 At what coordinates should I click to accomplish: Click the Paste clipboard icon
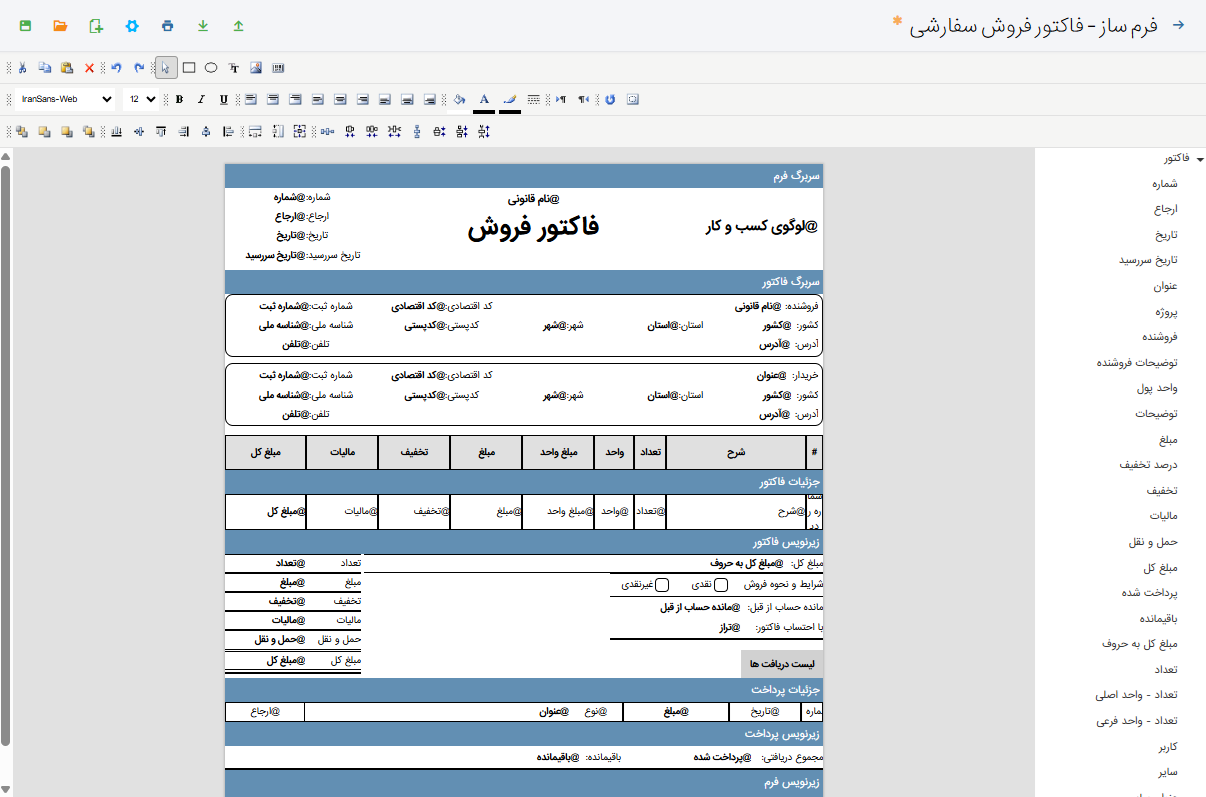(67, 68)
